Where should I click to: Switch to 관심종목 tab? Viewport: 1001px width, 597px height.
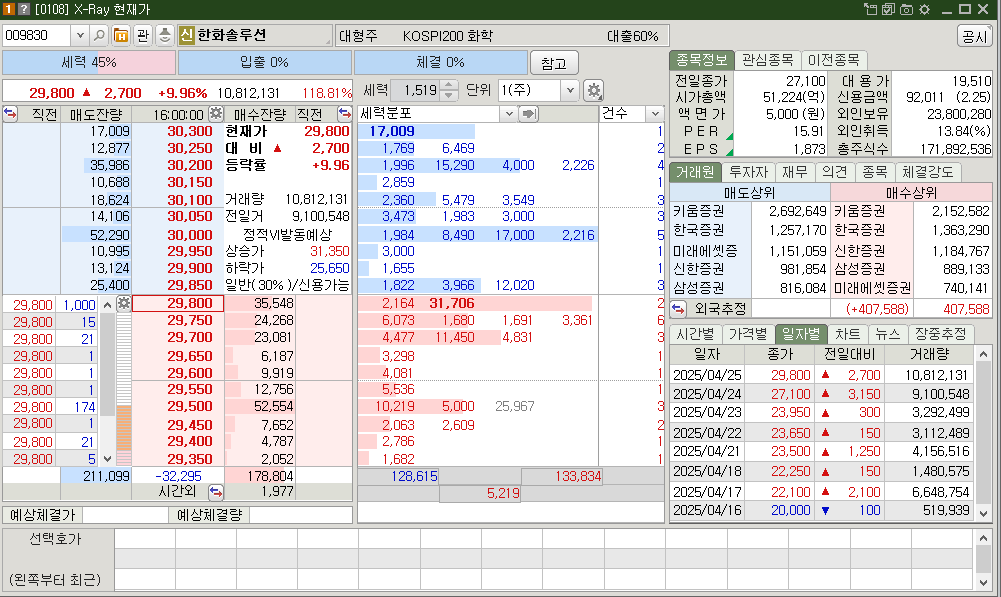(767, 60)
